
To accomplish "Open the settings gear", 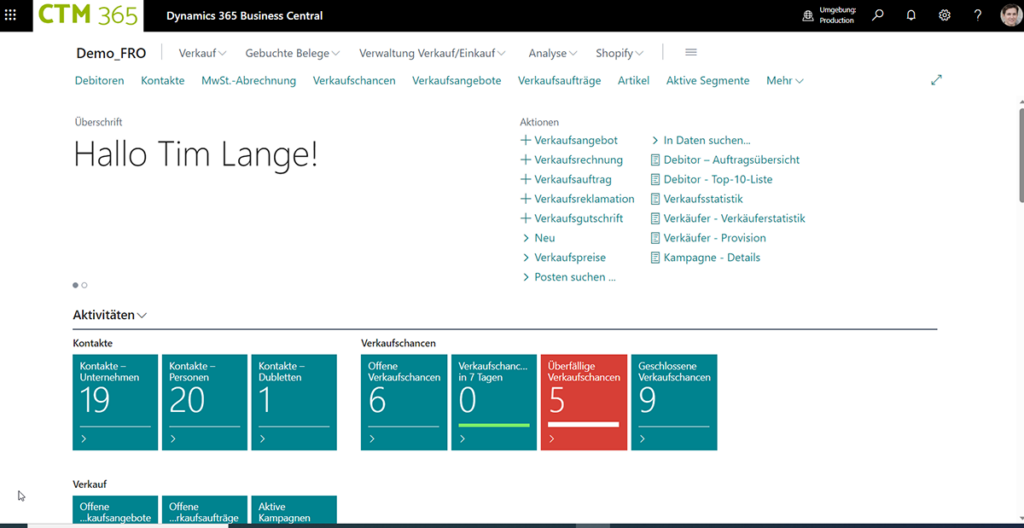I will [944, 15].
